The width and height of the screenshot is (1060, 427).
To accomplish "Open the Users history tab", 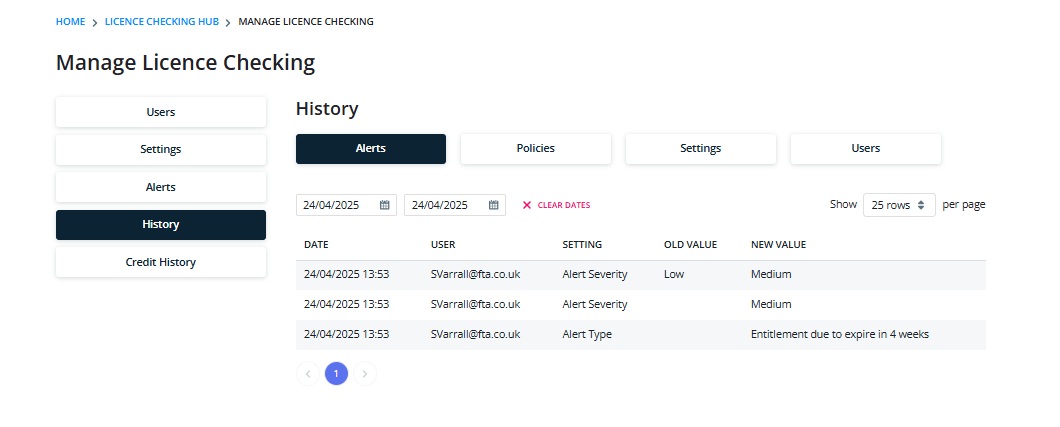I will tap(865, 149).
